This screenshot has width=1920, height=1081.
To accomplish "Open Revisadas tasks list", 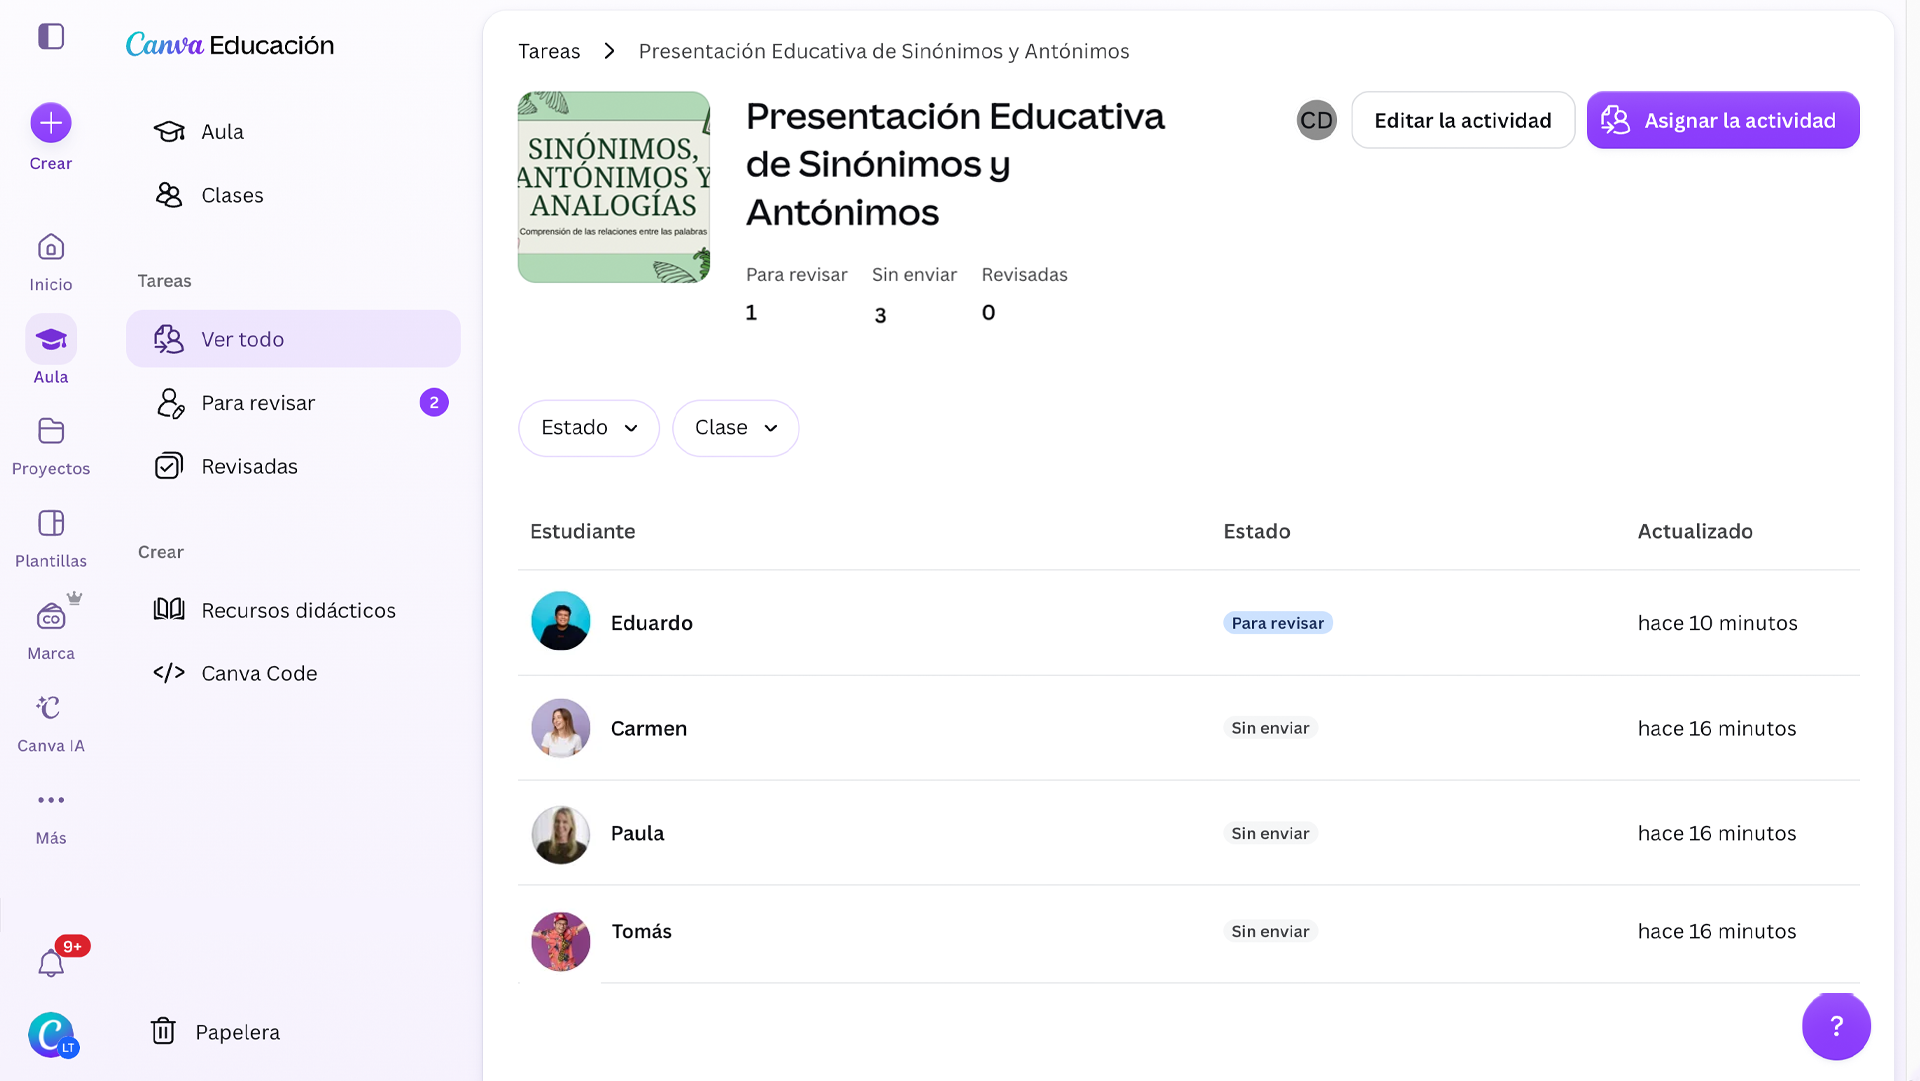I will click(x=293, y=466).
